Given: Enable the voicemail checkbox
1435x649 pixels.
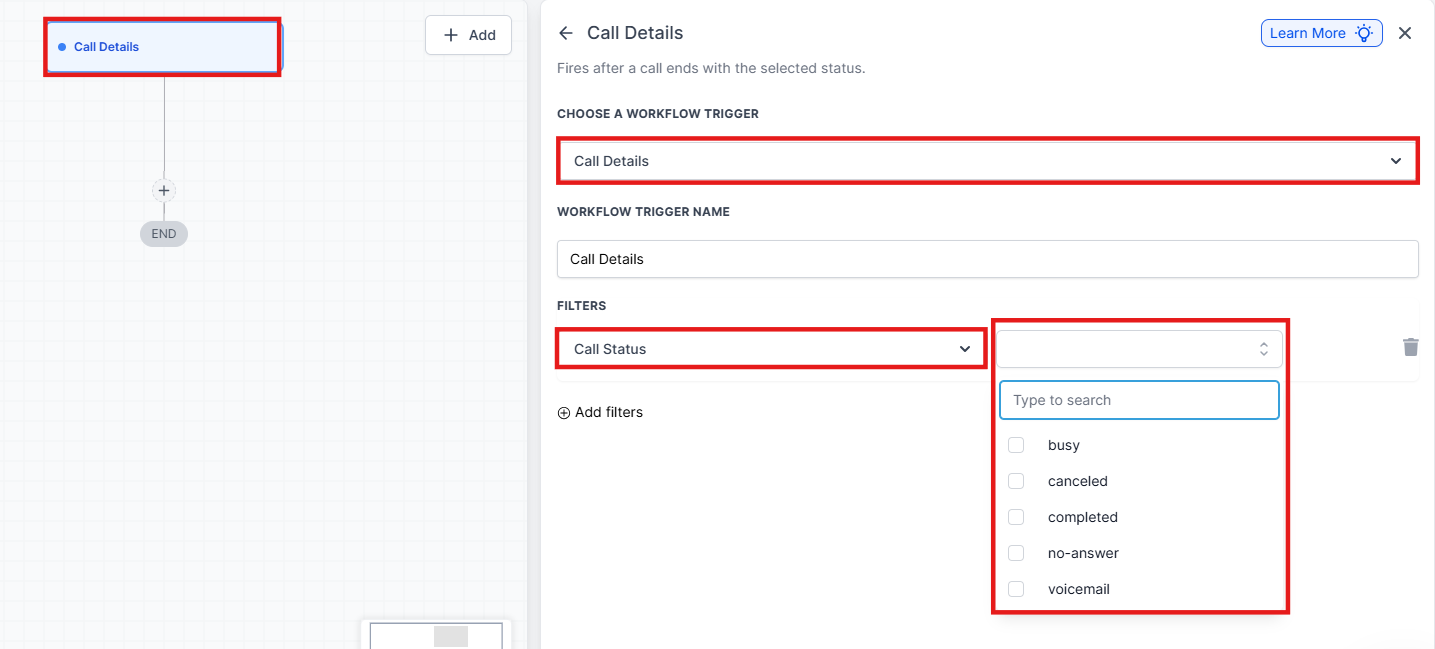Looking at the screenshot, I should coord(1016,589).
